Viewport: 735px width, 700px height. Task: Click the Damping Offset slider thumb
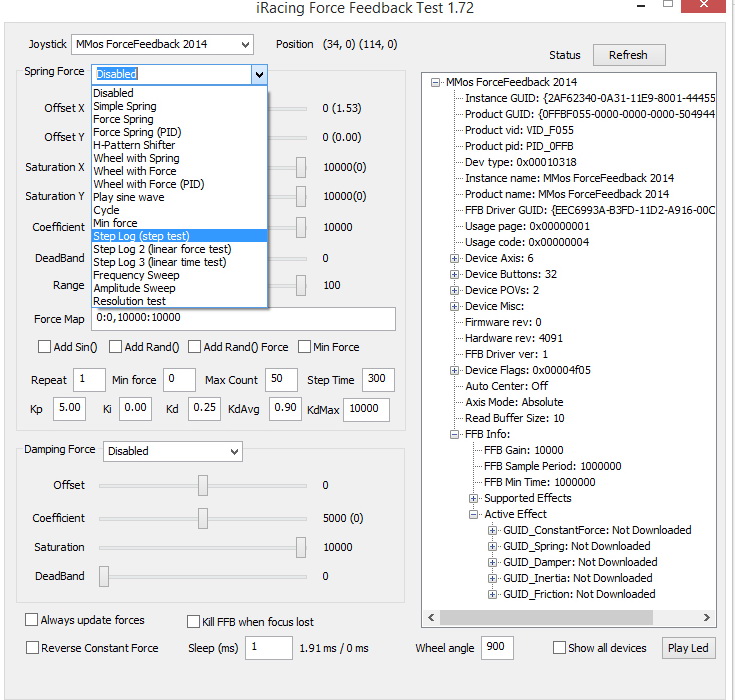[202, 485]
